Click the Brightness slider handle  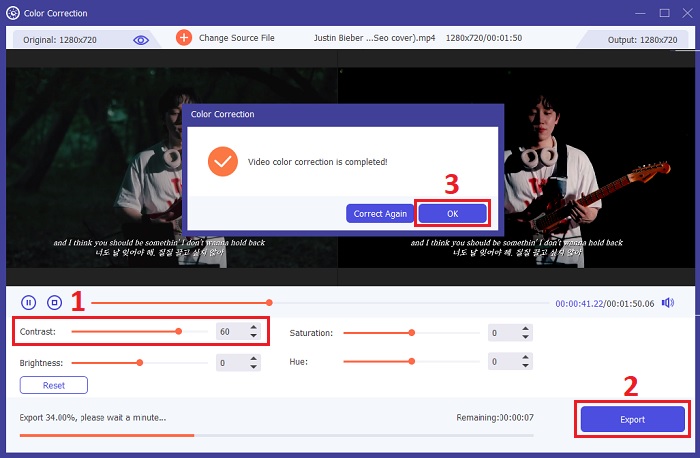140,362
